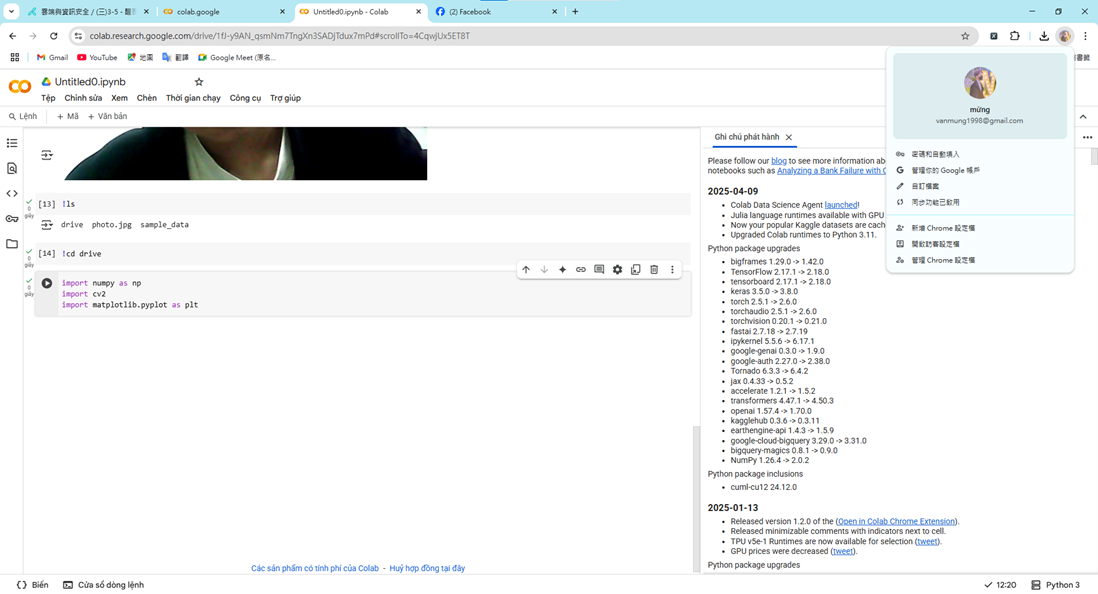Collapse the header with the chevron-up arrow
Screen dimensions: 1098x594
(1083, 117)
